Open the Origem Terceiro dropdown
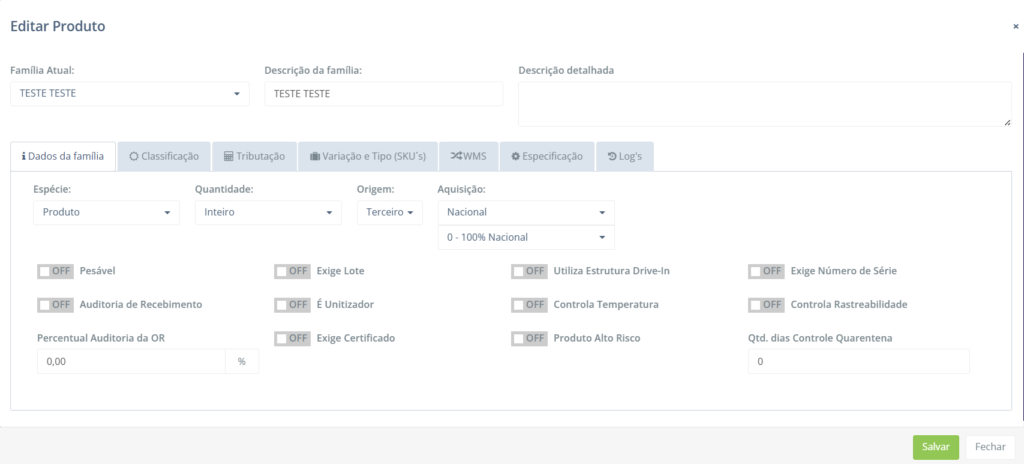 click(390, 212)
